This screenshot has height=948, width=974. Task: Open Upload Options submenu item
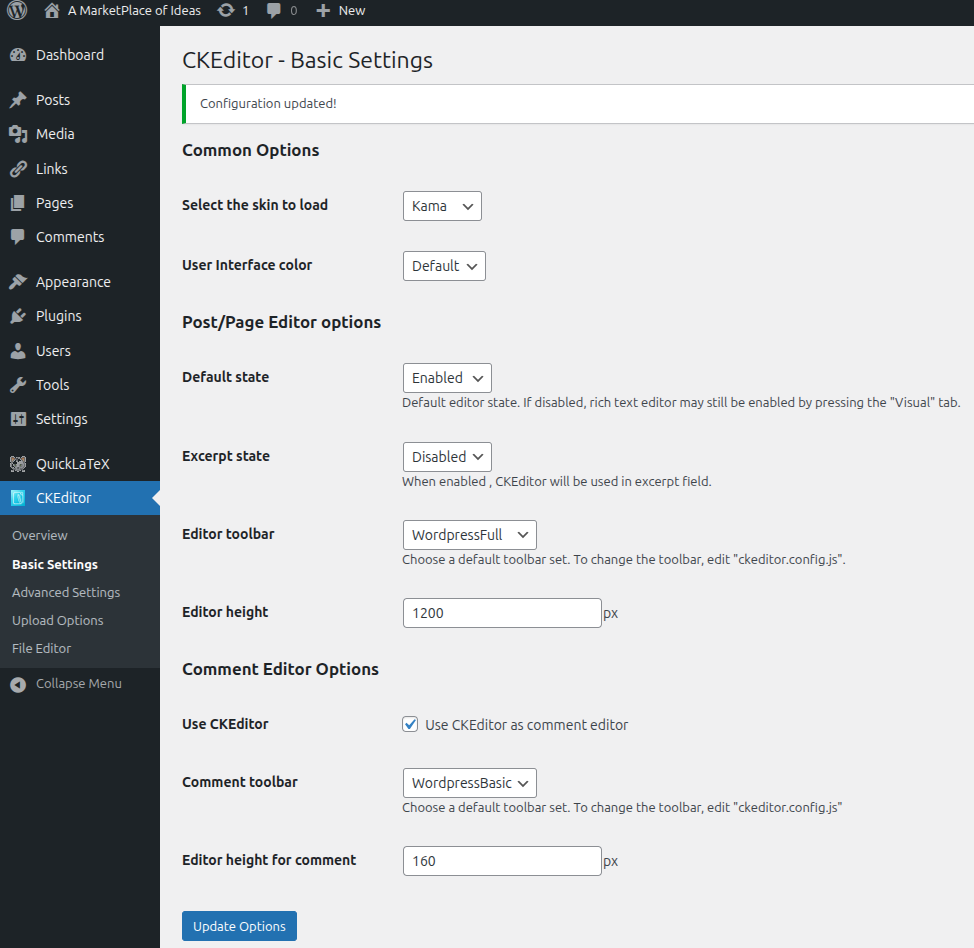coord(58,621)
